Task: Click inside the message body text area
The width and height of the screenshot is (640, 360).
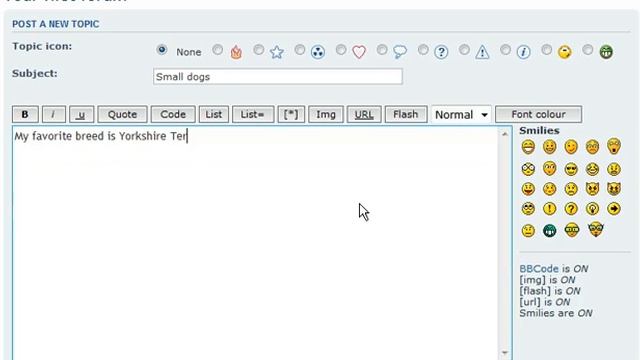Action: click(x=255, y=243)
